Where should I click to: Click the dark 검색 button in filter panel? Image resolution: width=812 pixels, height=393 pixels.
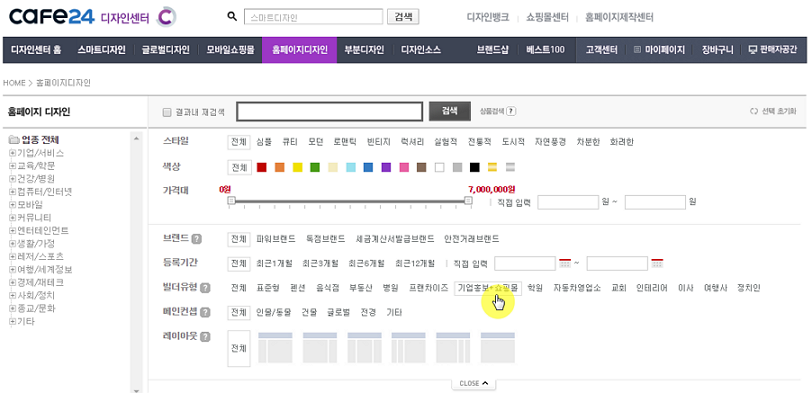(x=450, y=111)
